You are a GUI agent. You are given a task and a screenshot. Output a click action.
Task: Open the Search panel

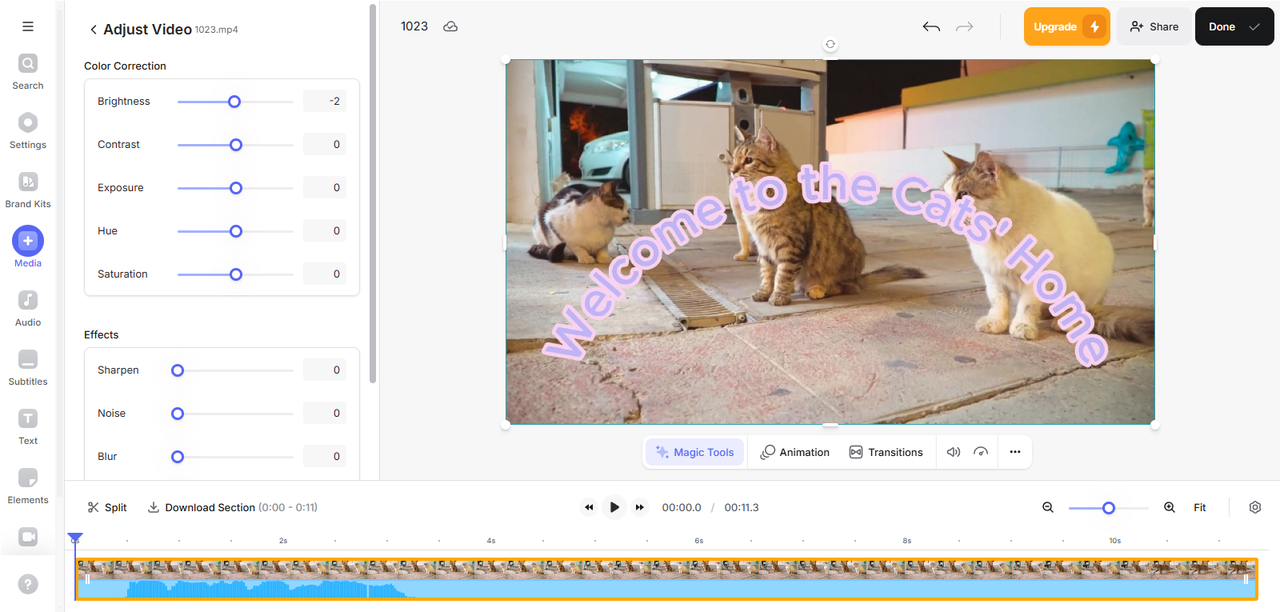click(28, 72)
